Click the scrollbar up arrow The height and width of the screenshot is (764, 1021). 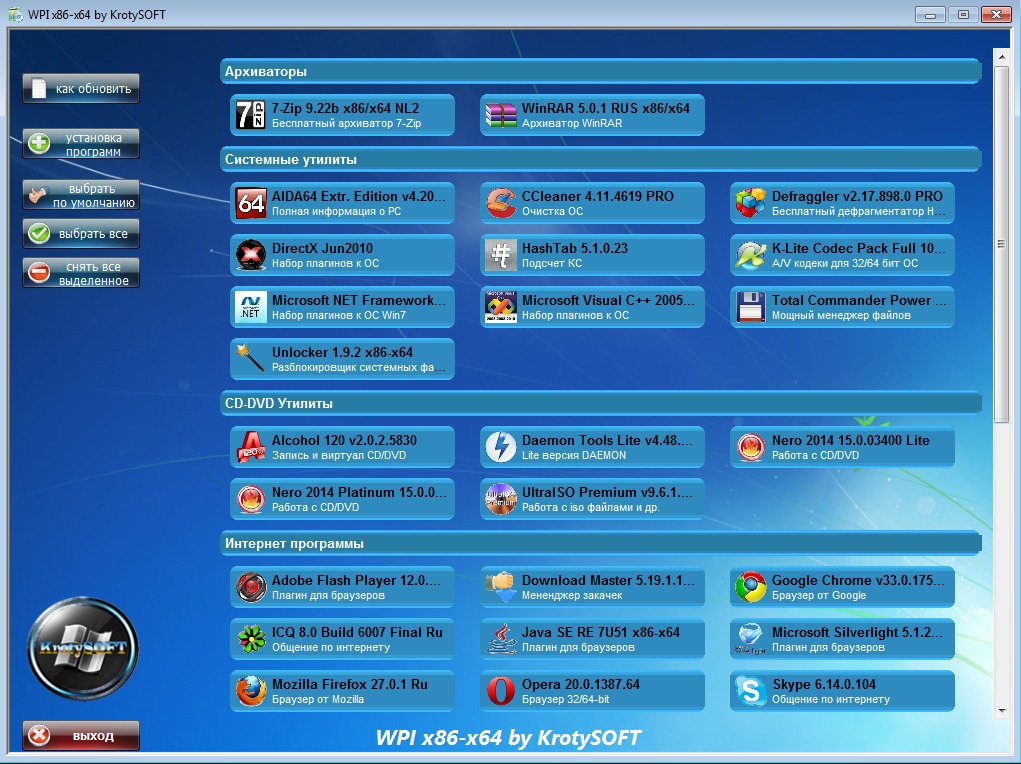click(x=1001, y=57)
